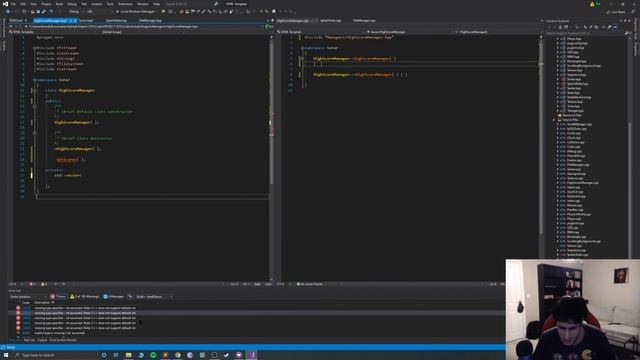The image size is (640, 360).
Task: Switch to the Output tab
Action: click(x=42, y=340)
